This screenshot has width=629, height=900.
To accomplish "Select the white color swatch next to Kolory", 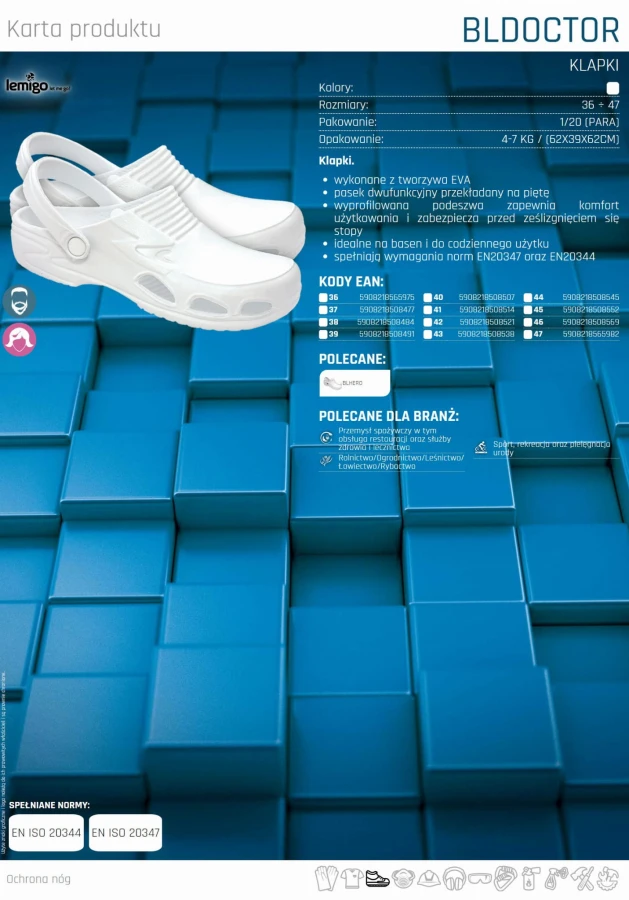I will tap(613, 88).
